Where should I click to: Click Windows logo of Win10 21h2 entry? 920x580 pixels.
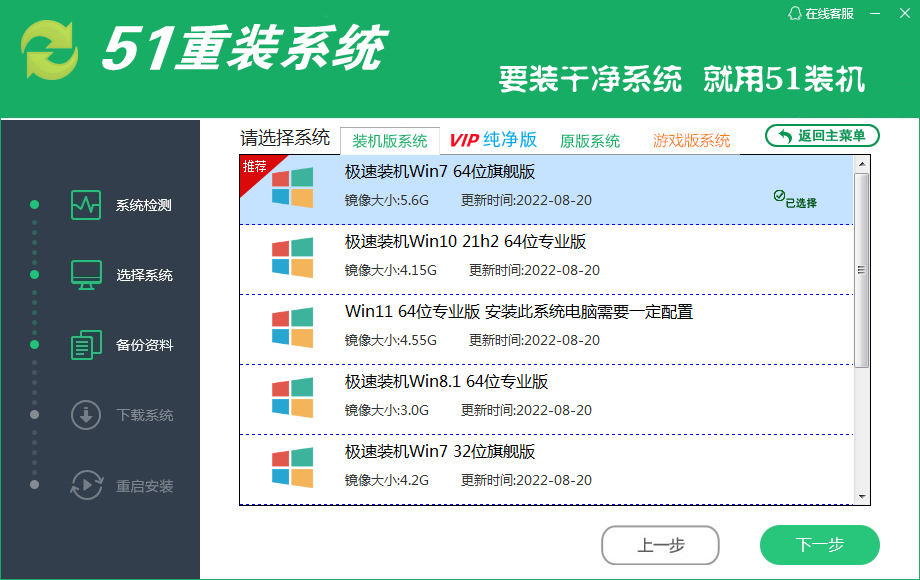point(292,257)
